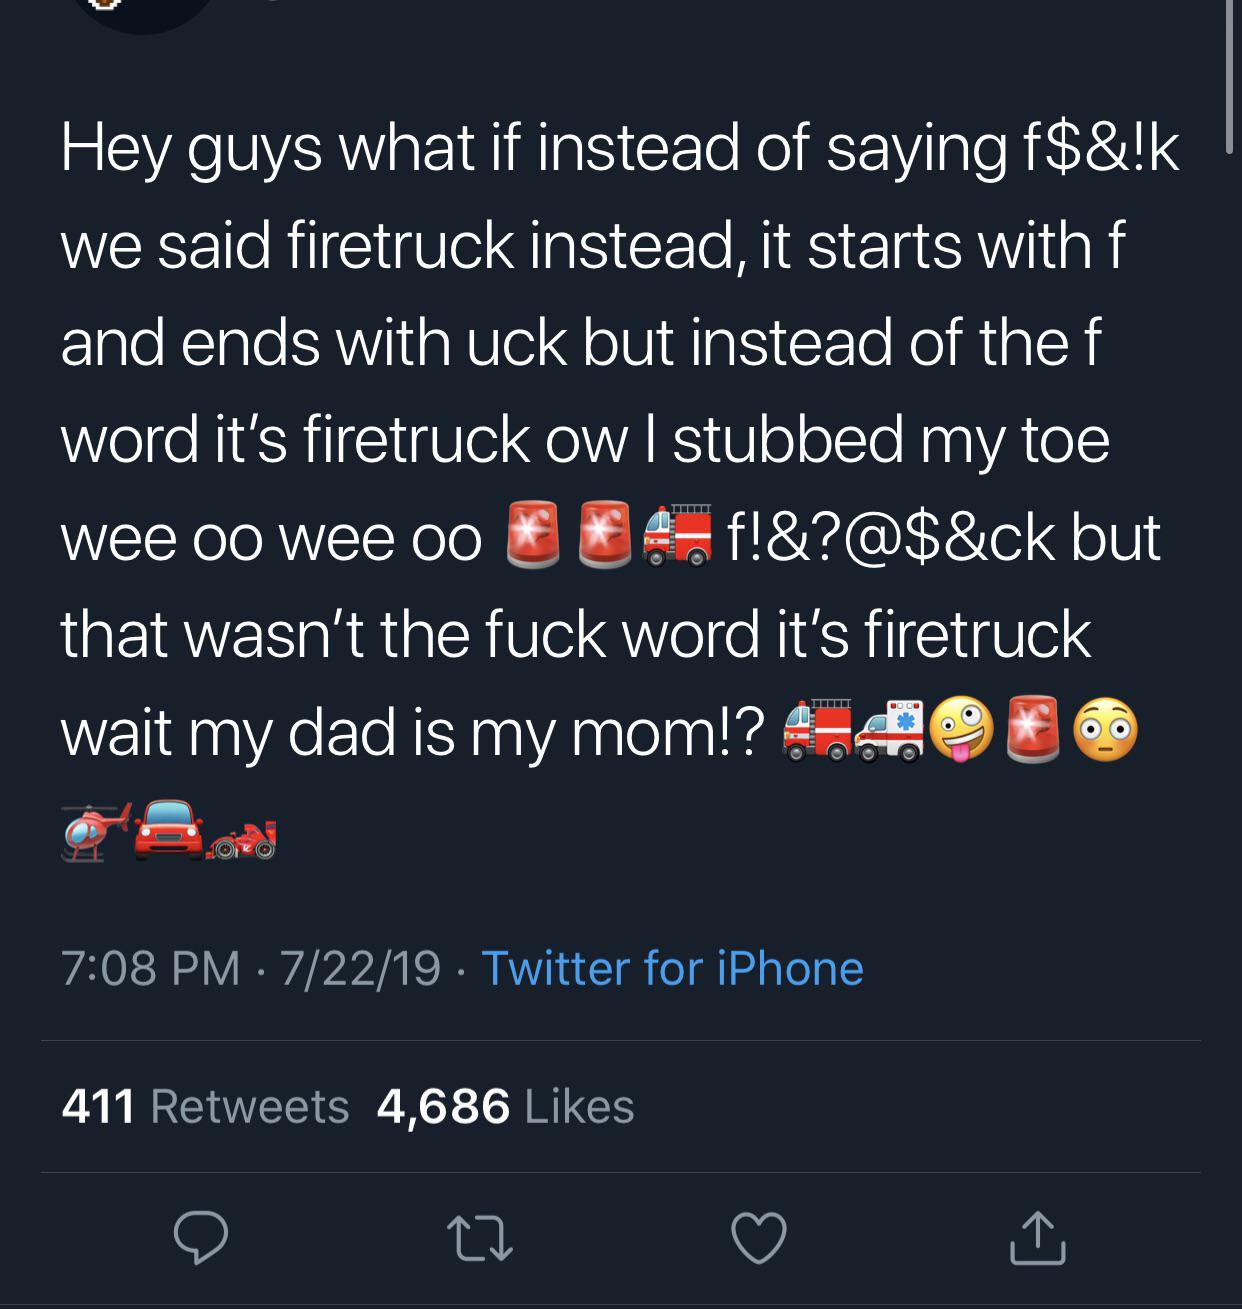Like the tweet with the heart icon
This screenshot has width=1242, height=1309.
pos(759,1238)
